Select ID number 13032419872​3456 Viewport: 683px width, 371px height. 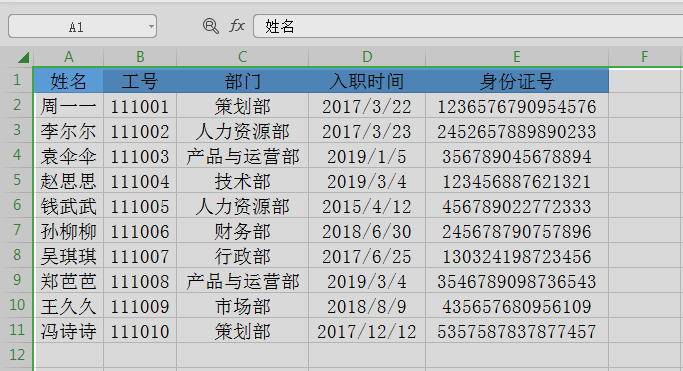coord(517,256)
